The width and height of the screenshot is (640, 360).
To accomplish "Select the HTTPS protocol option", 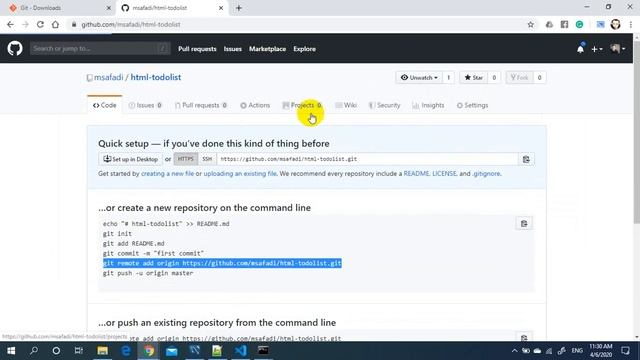I will pos(186,159).
